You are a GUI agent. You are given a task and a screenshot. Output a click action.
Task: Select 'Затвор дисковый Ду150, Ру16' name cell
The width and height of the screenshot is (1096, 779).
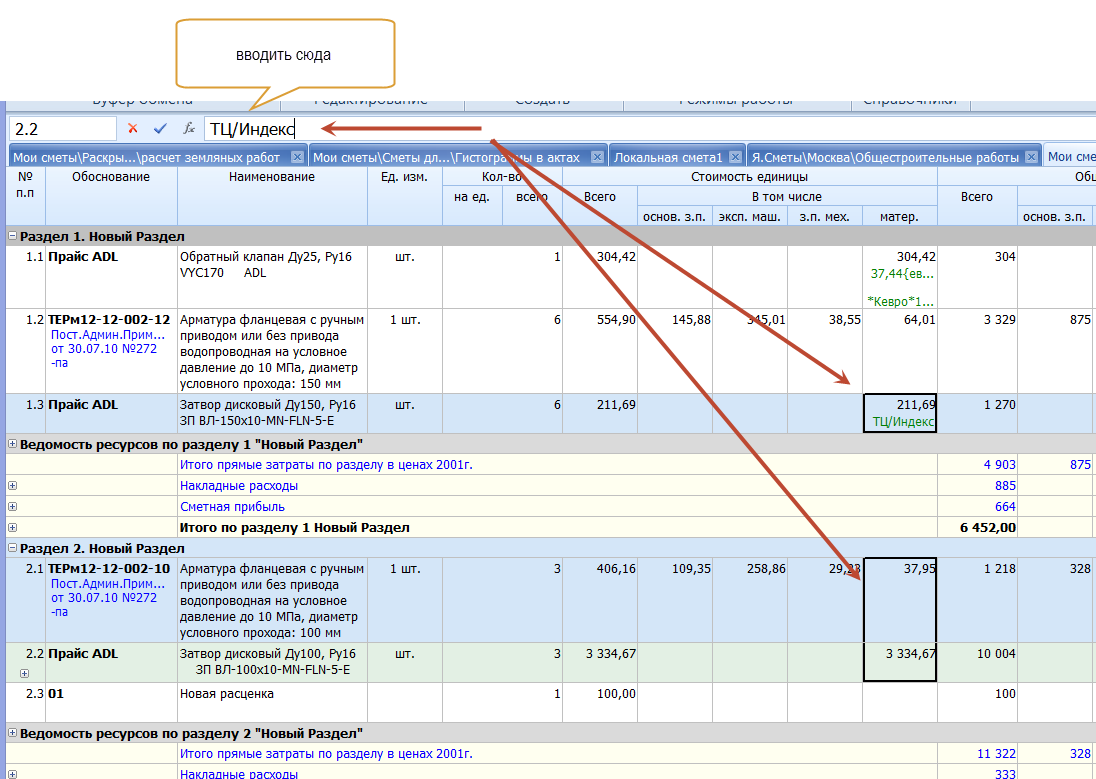tap(273, 413)
